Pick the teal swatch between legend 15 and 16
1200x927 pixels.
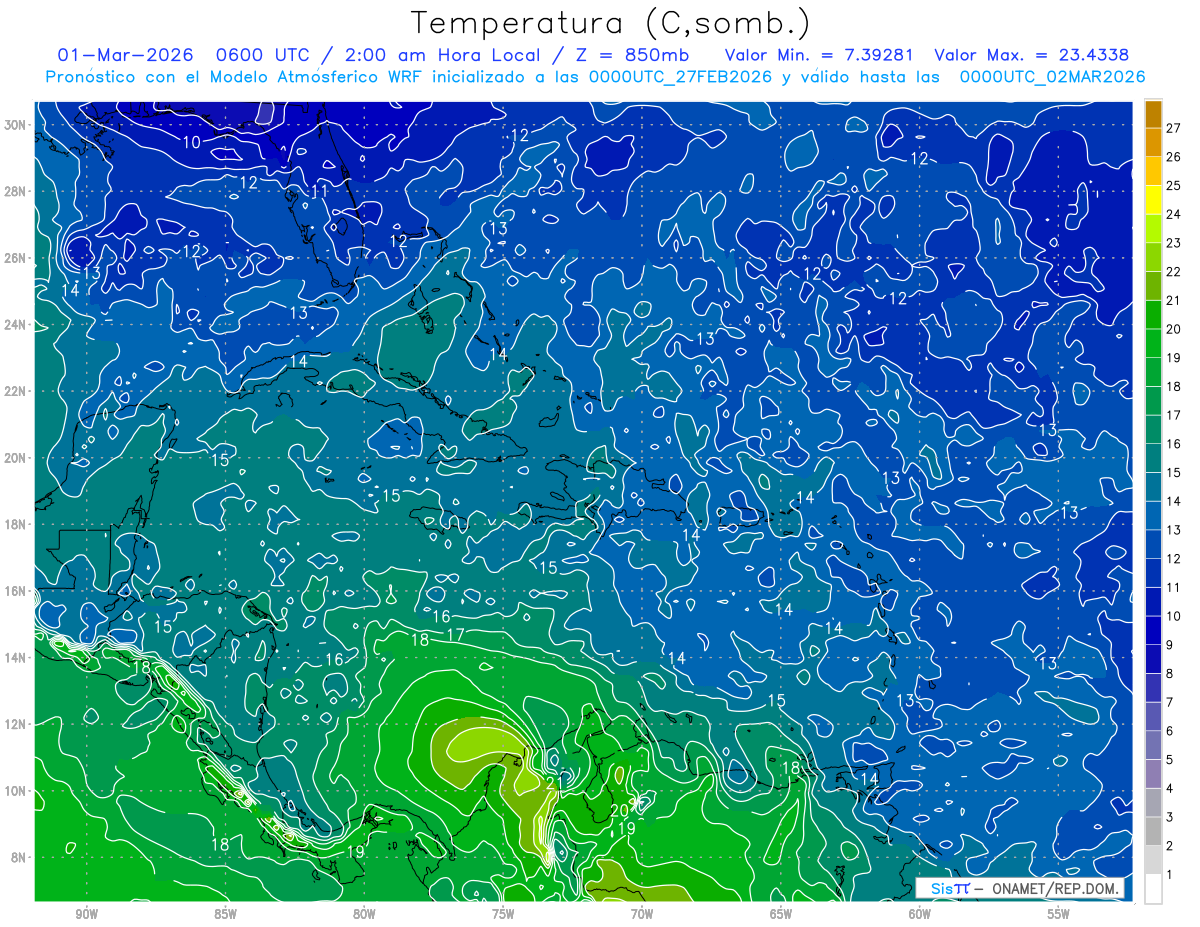click(1153, 459)
